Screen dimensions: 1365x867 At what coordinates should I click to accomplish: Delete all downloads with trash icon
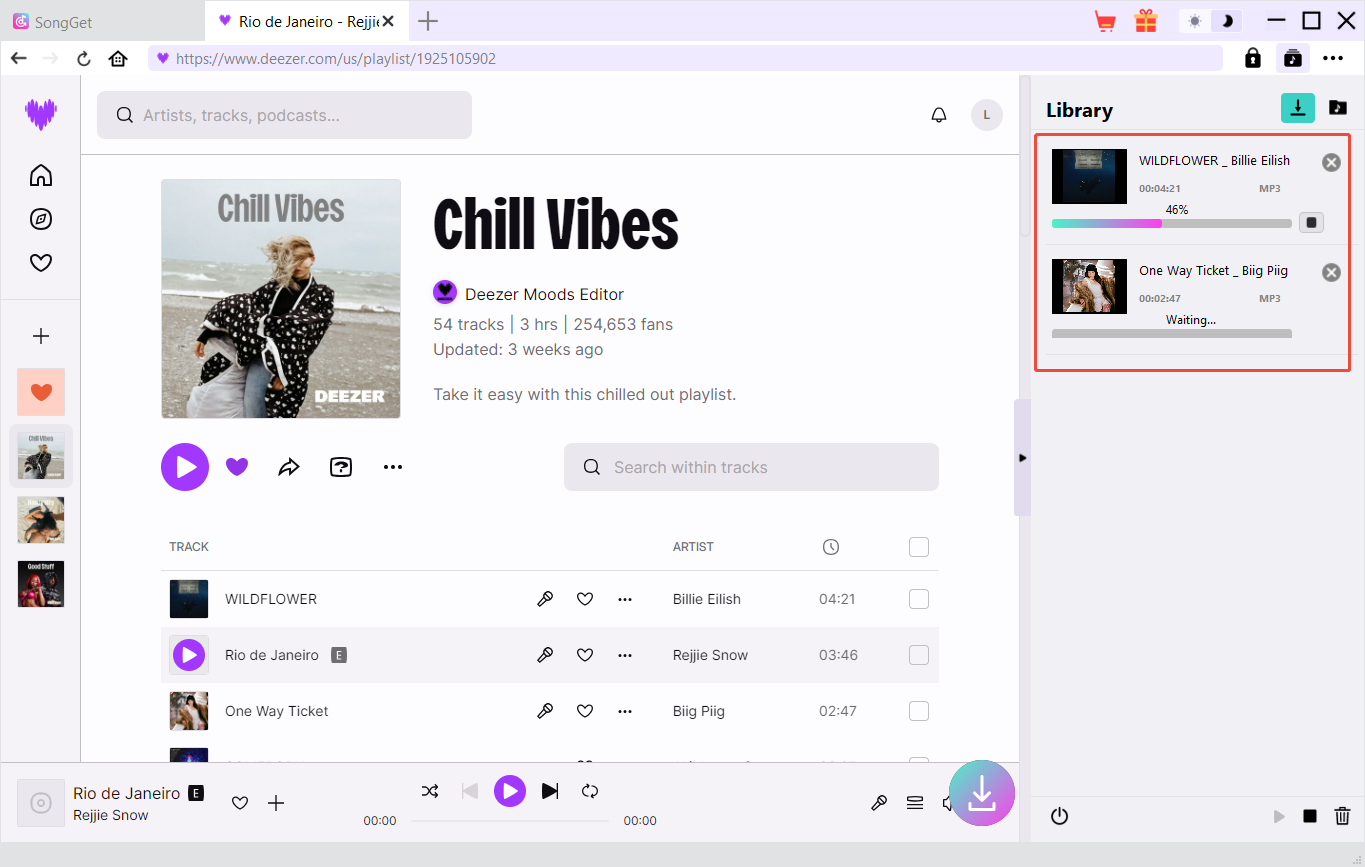point(1342,816)
